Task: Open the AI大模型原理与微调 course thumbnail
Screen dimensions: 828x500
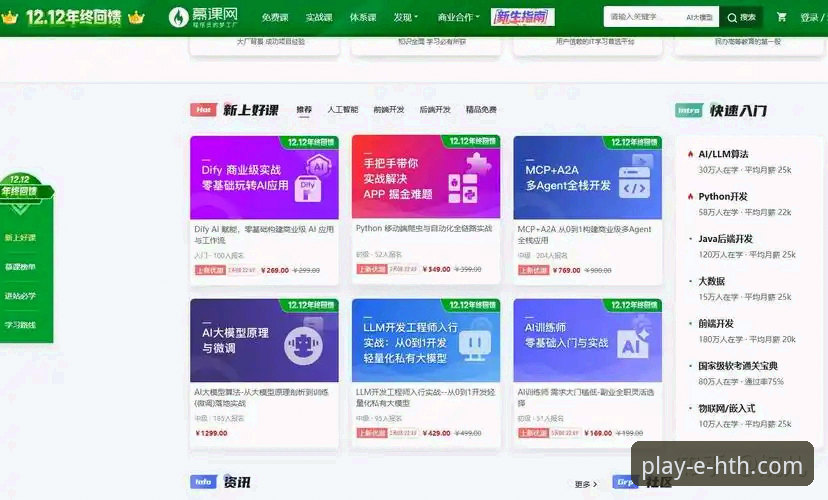Action: [264, 340]
